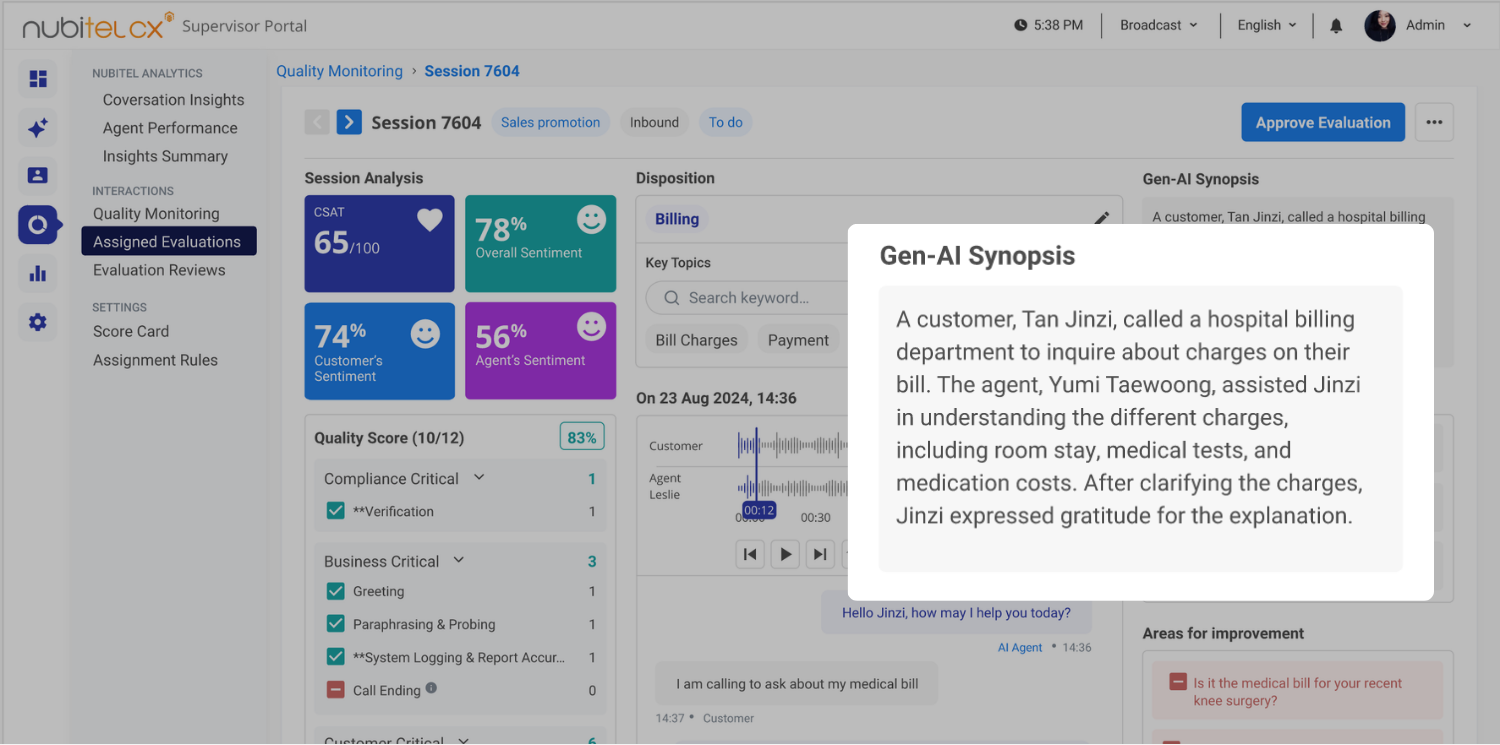Image resolution: width=1500 pixels, height=745 pixels.
Task: Uncheck the **Verification checkbox
Action: click(x=336, y=511)
